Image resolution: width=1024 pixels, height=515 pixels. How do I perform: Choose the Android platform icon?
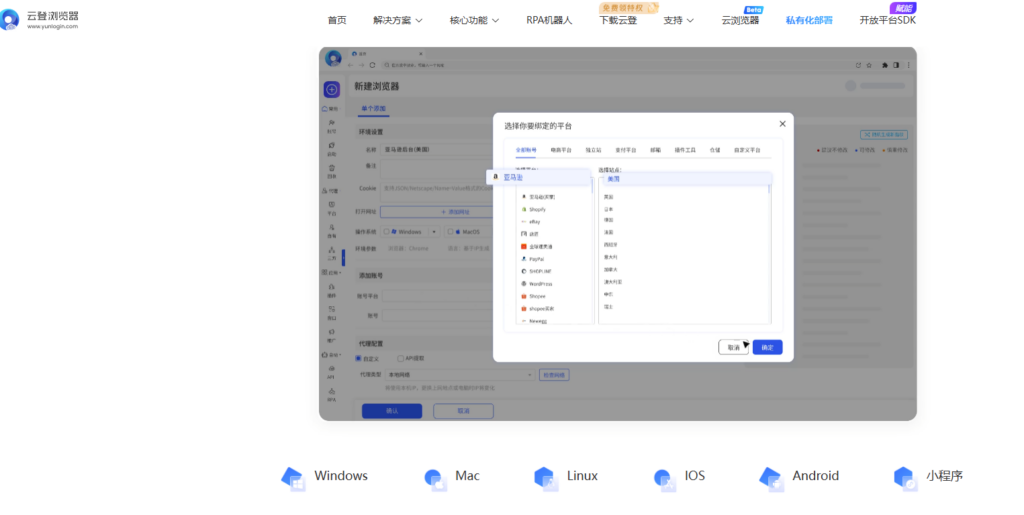coord(769,477)
